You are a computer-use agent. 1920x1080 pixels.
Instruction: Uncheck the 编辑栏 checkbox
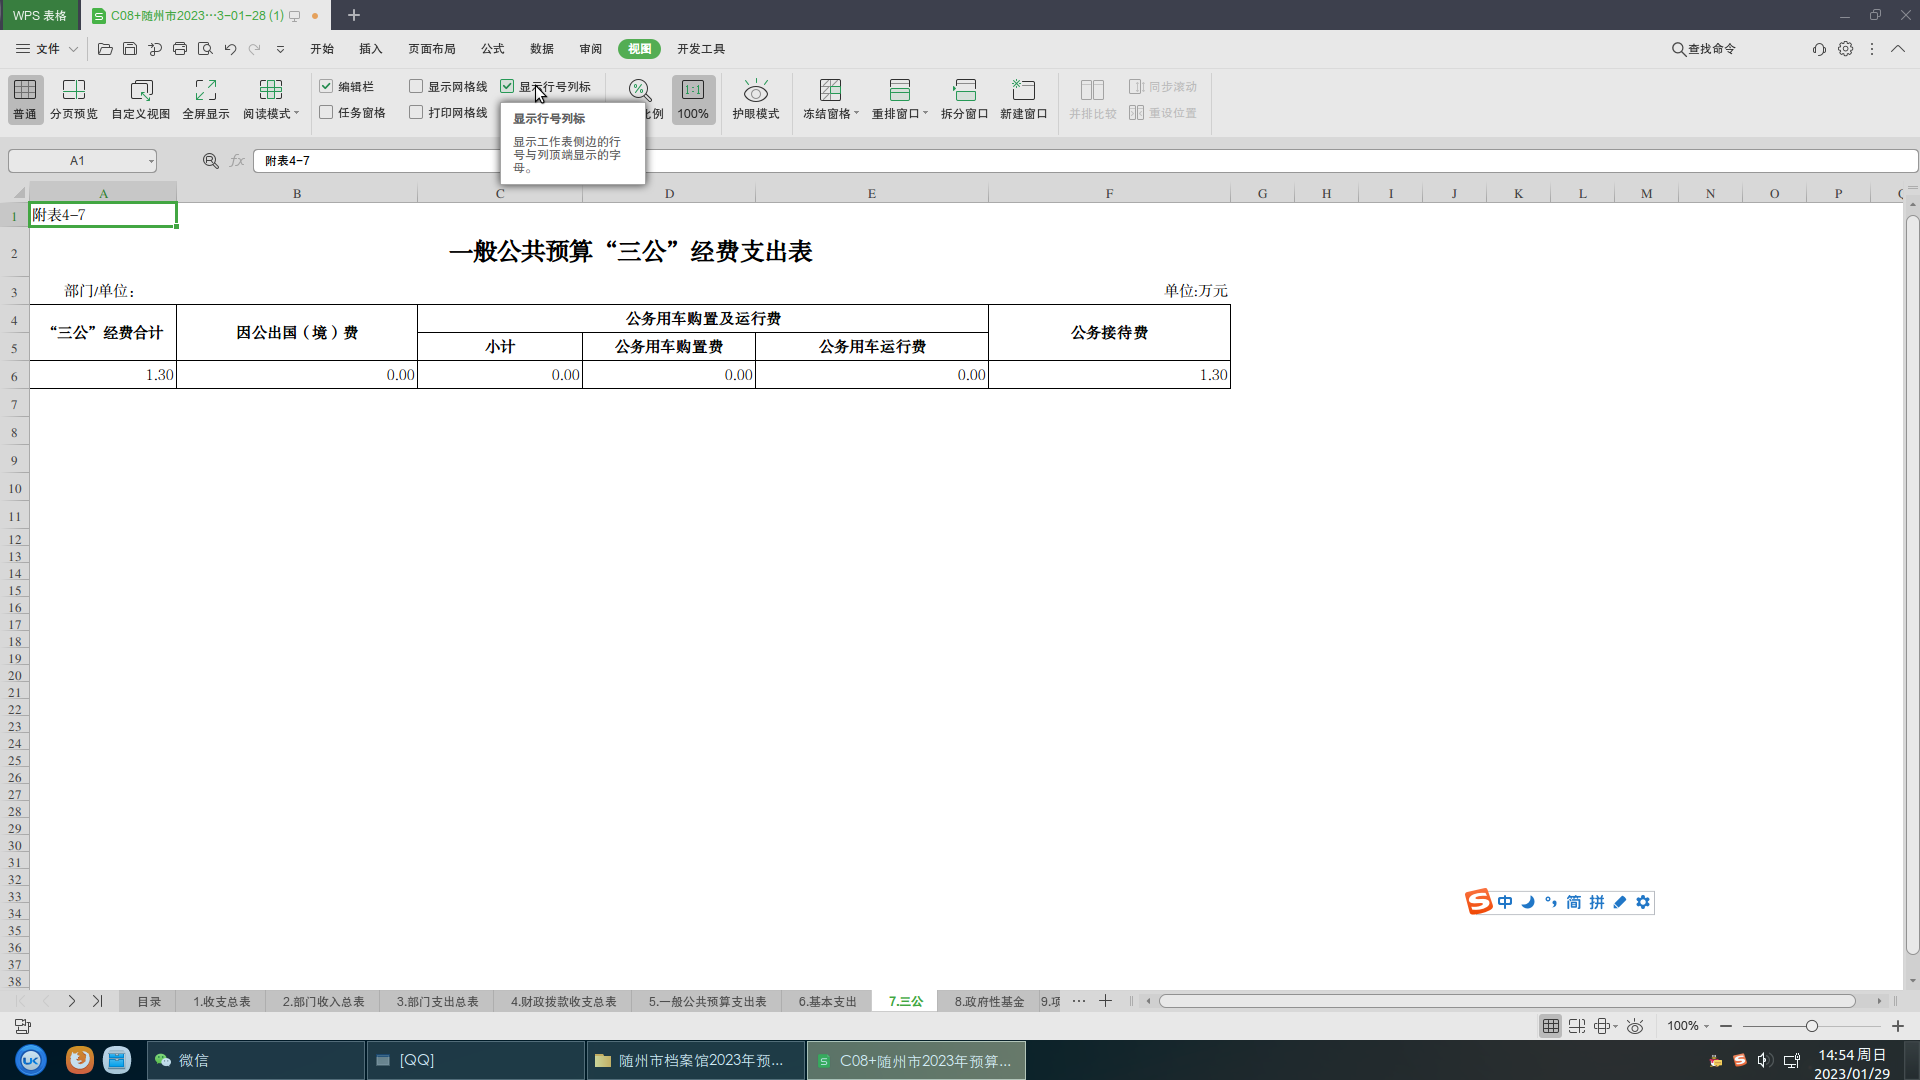pyautogui.click(x=326, y=87)
